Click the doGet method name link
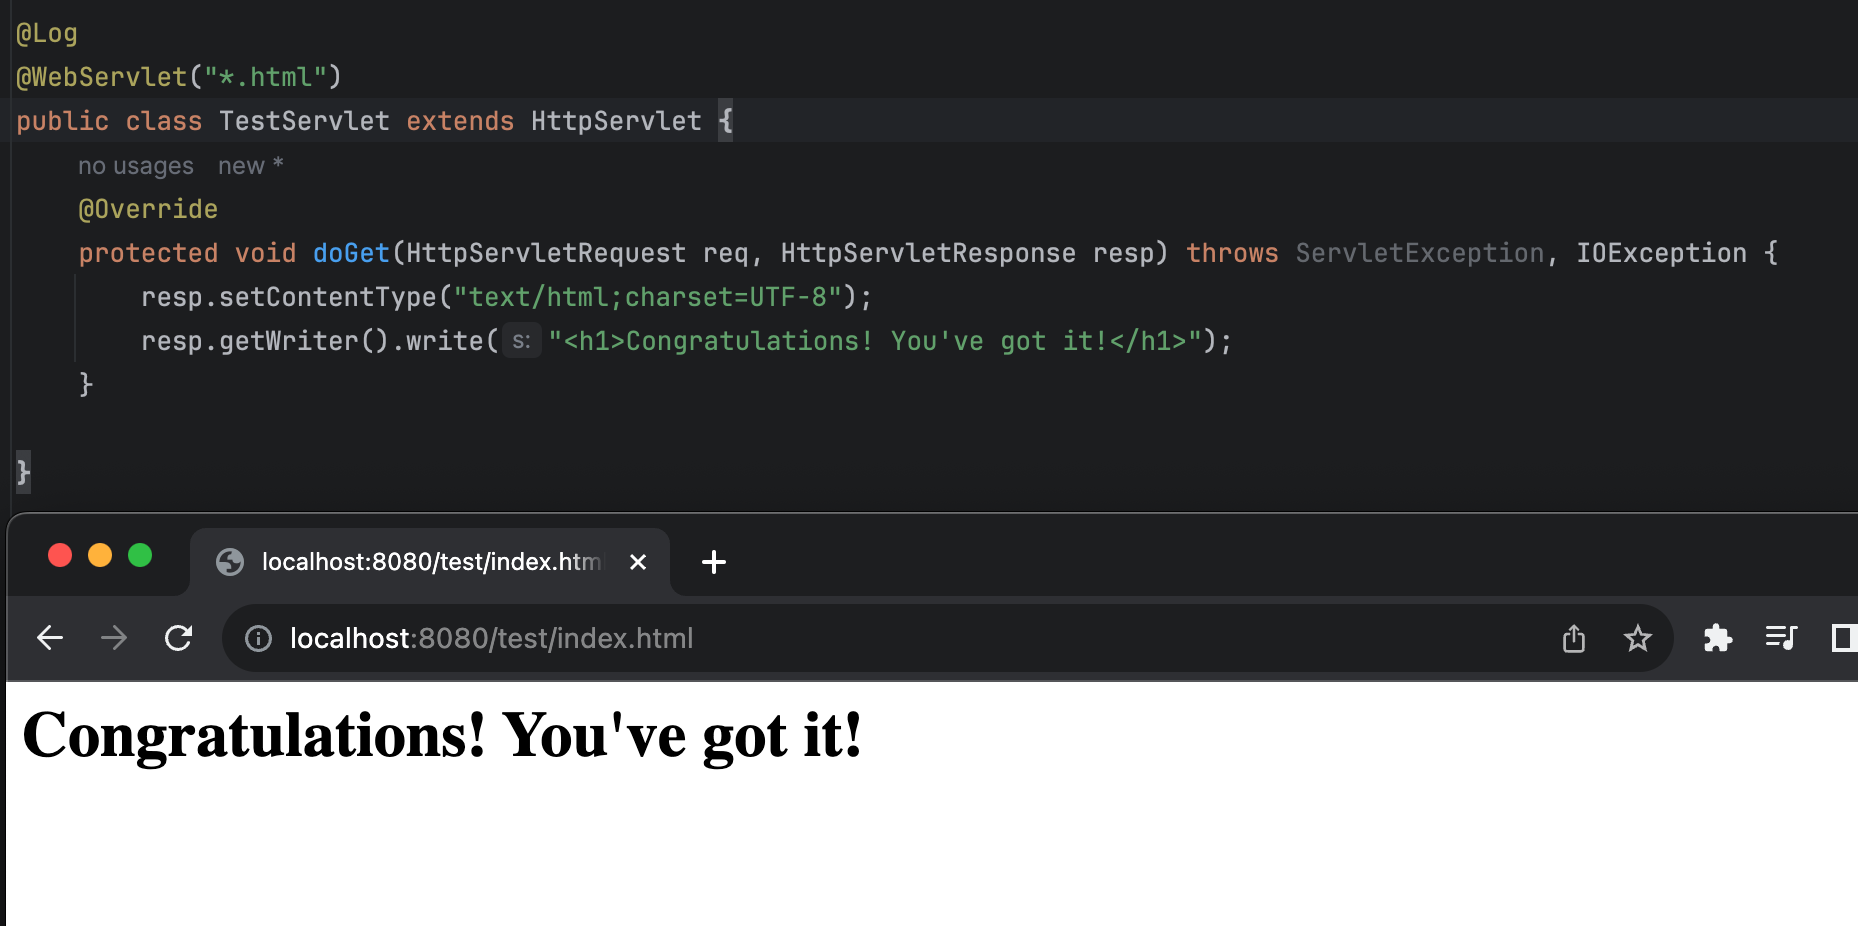This screenshot has height=926, width=1858. [x=350, y=252]
